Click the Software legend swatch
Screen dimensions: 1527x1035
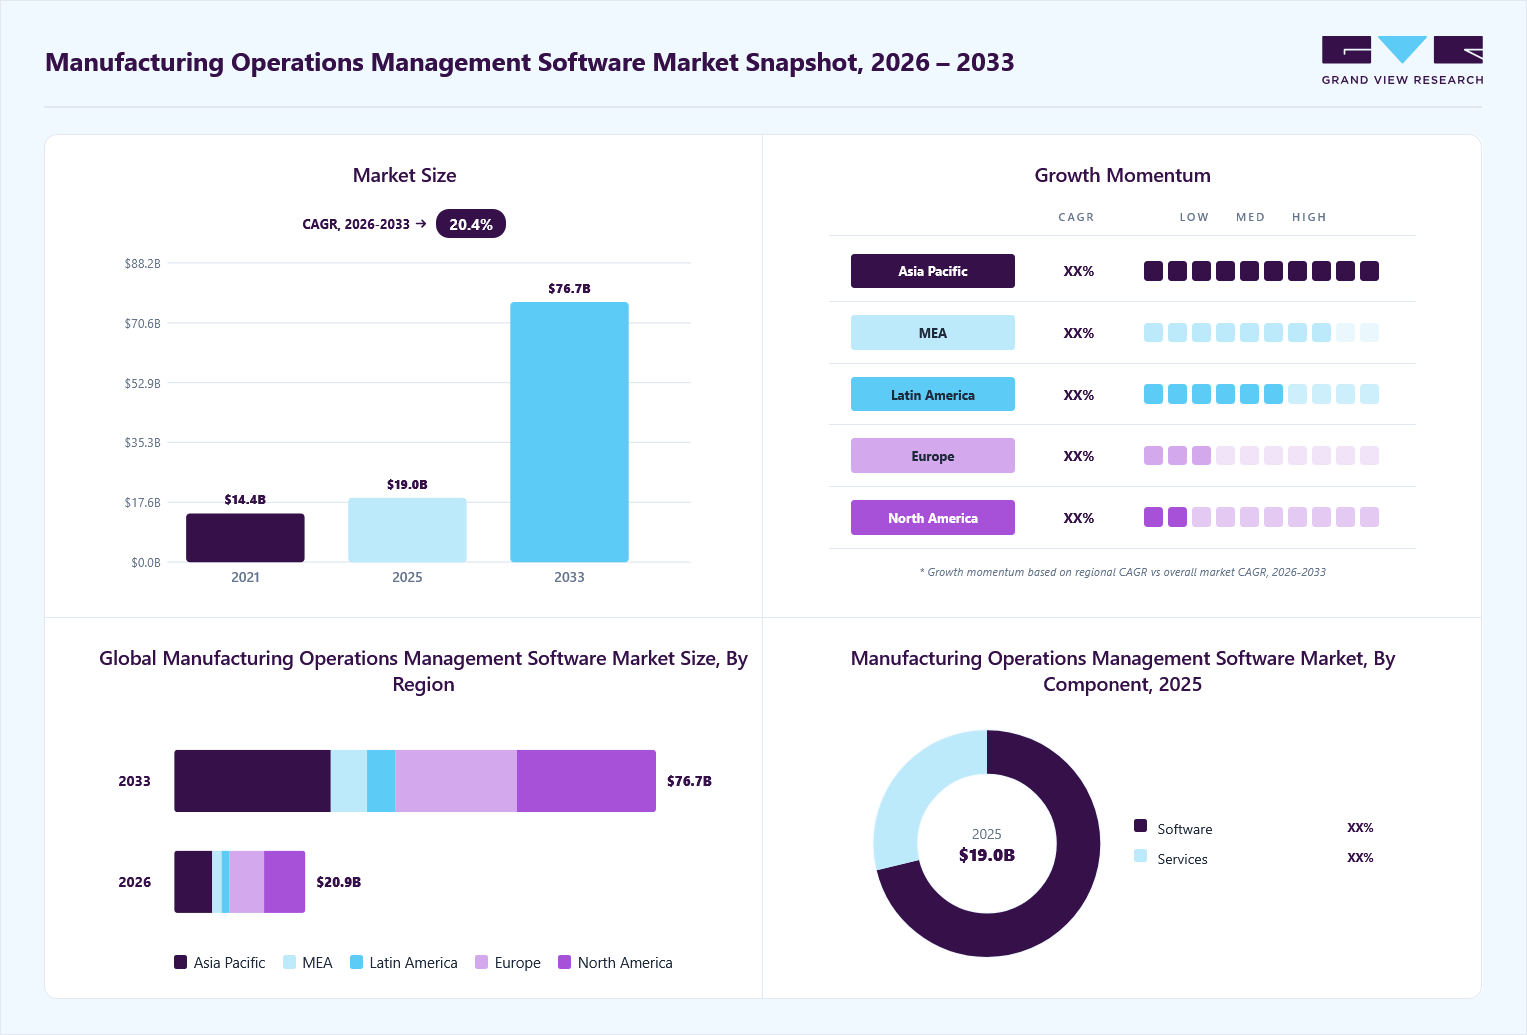coord(1141,826)
